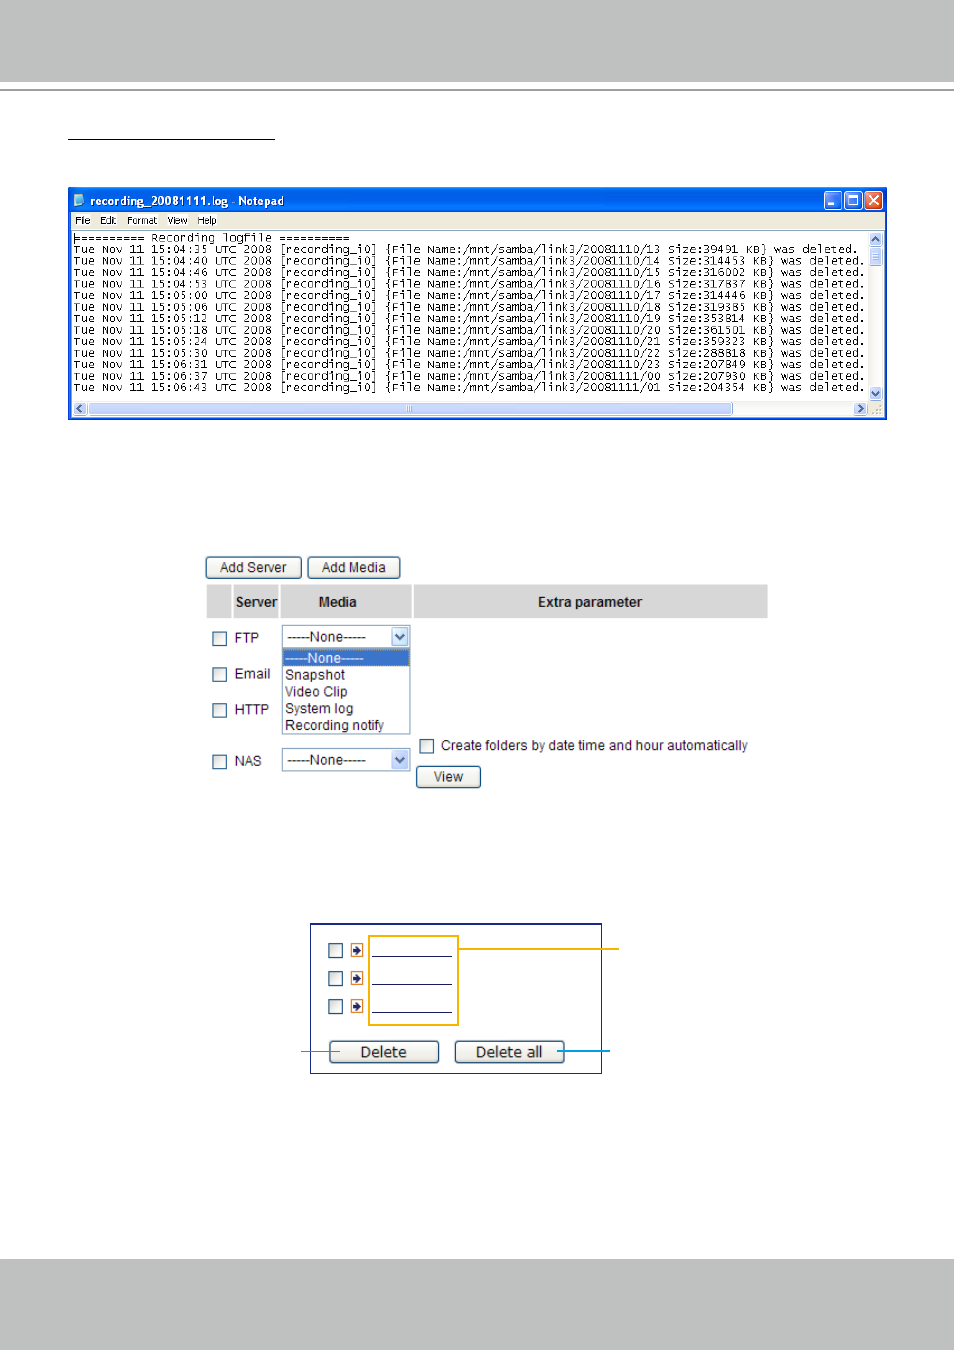Screen dimensions: 954x1350
Task: Click the Delete all button
Action: tap(509, 1052)
